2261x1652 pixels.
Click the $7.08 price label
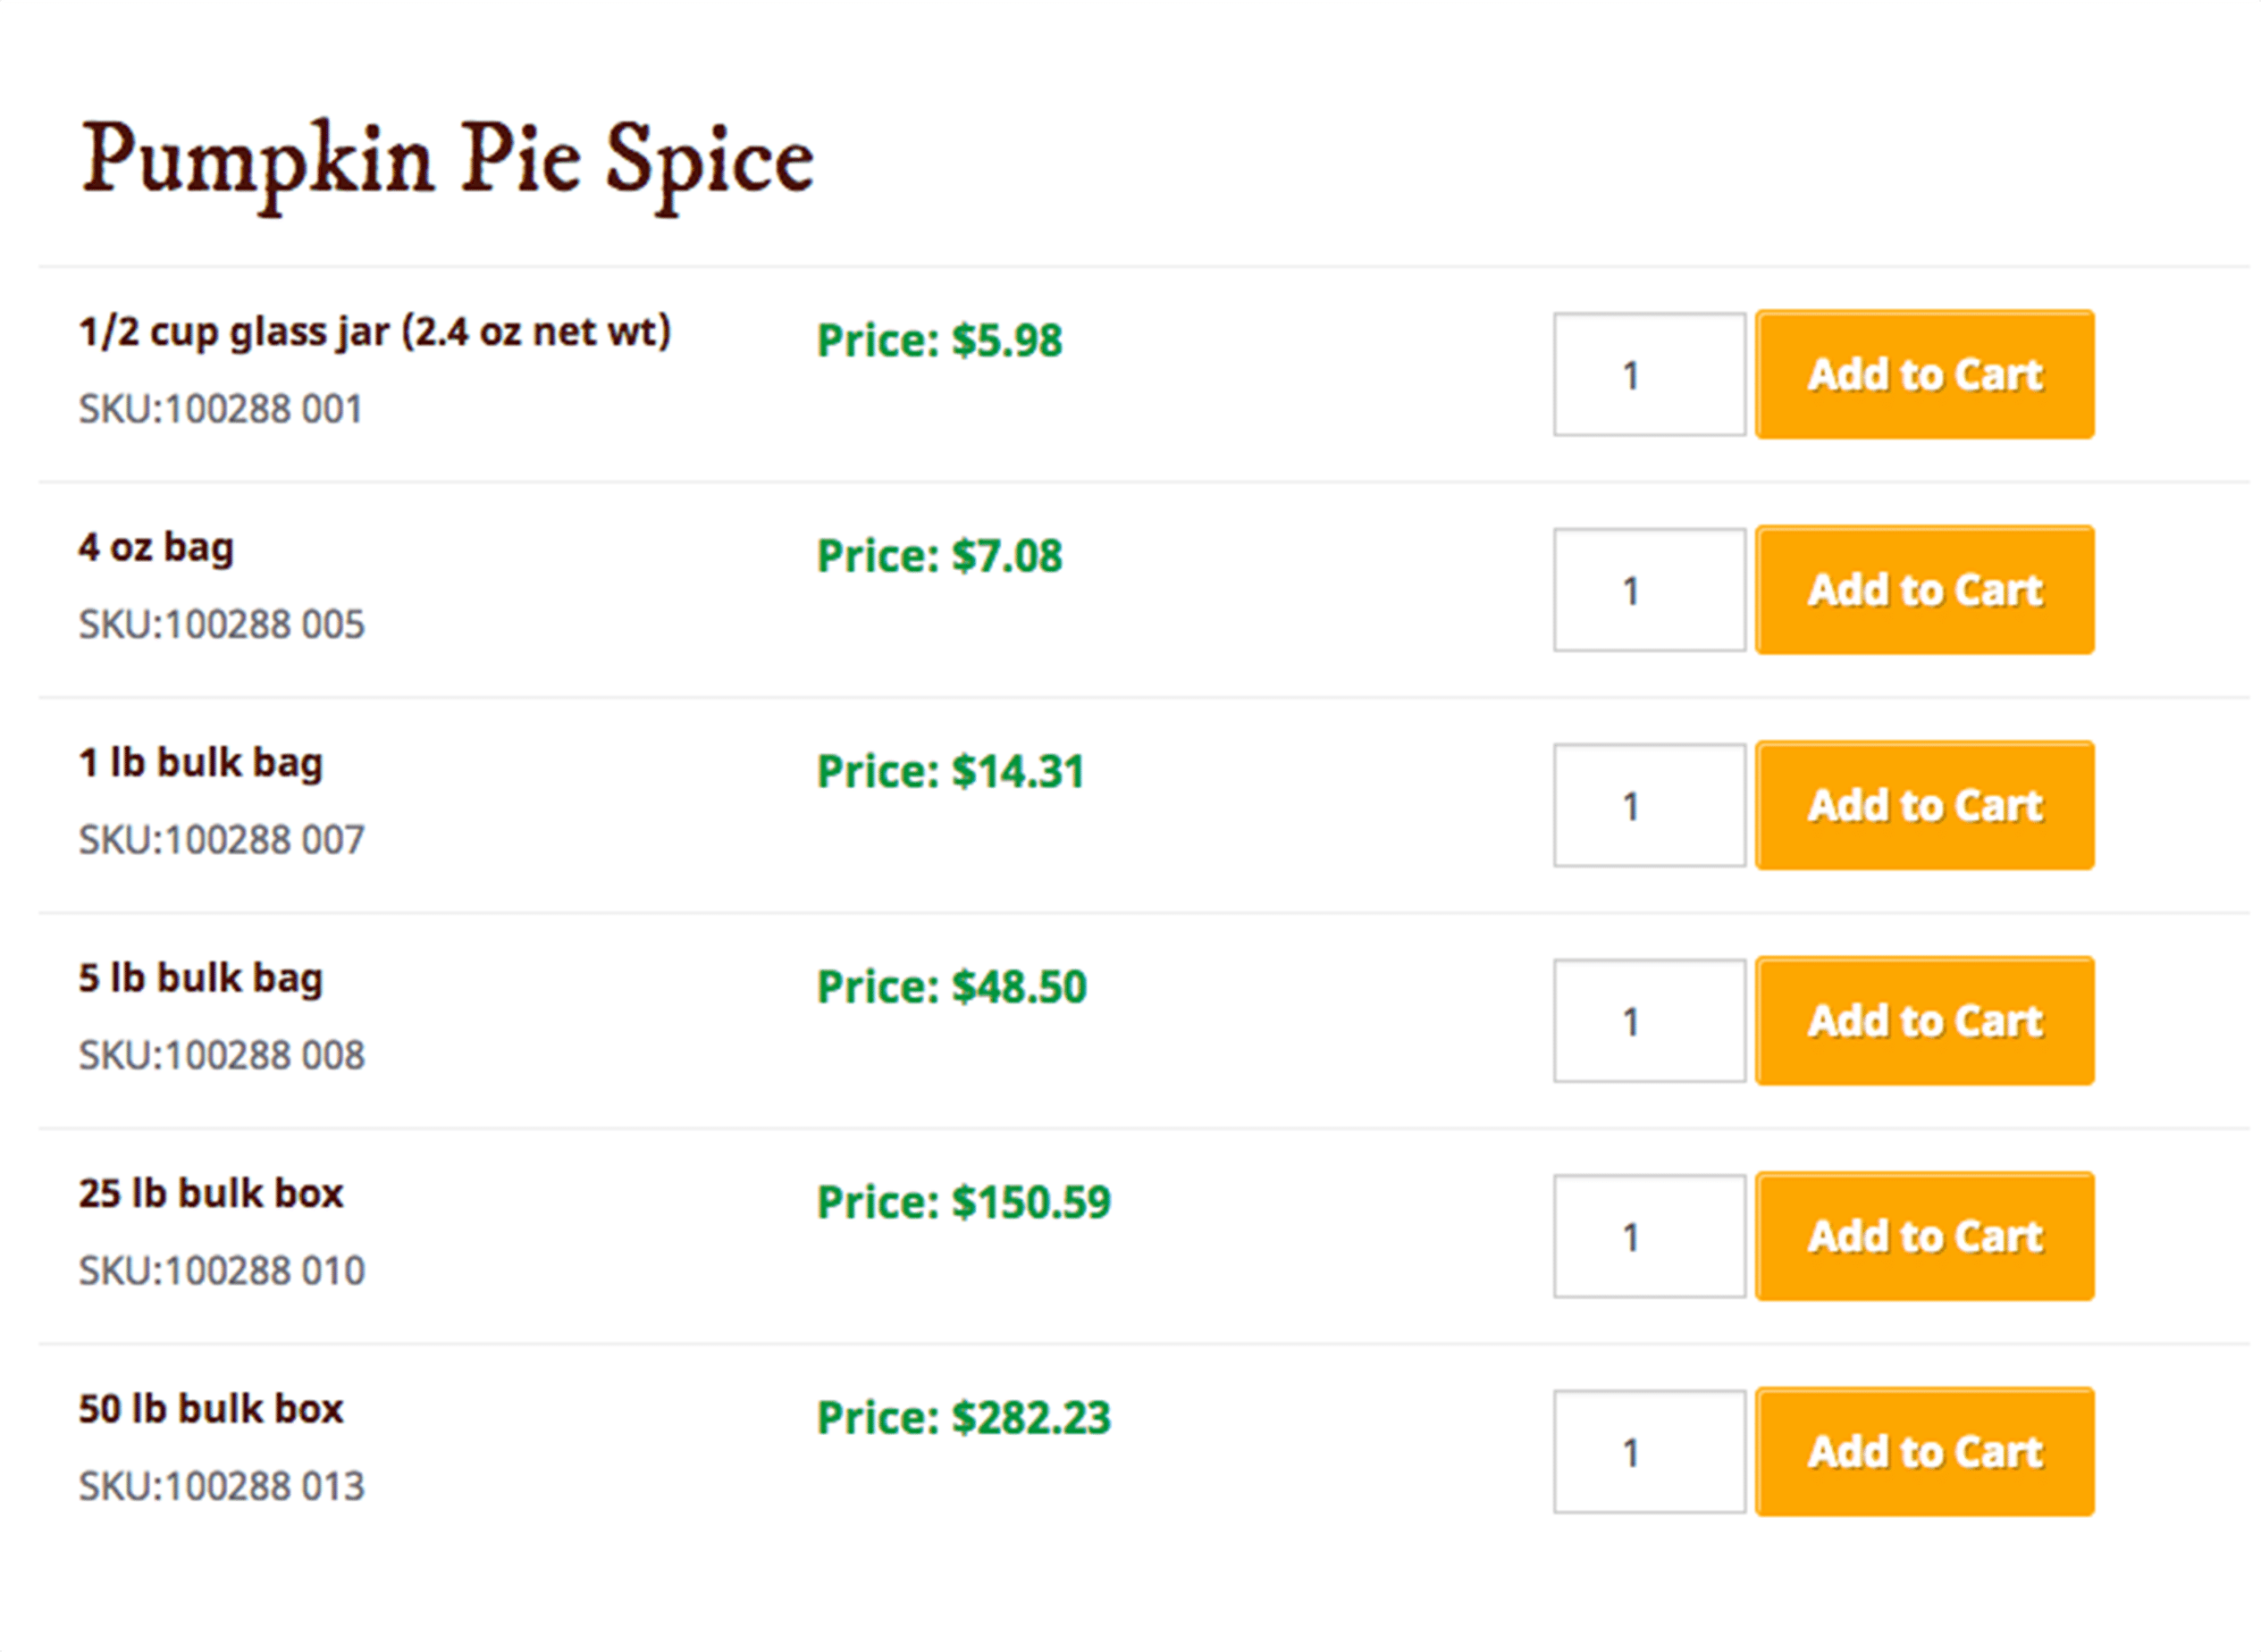[939, 556]
